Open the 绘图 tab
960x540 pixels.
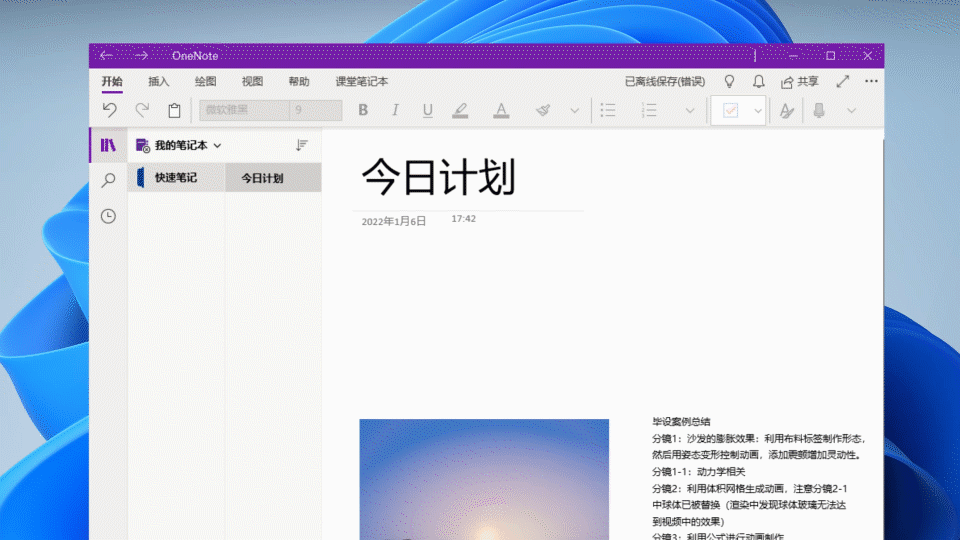[205, 81]
